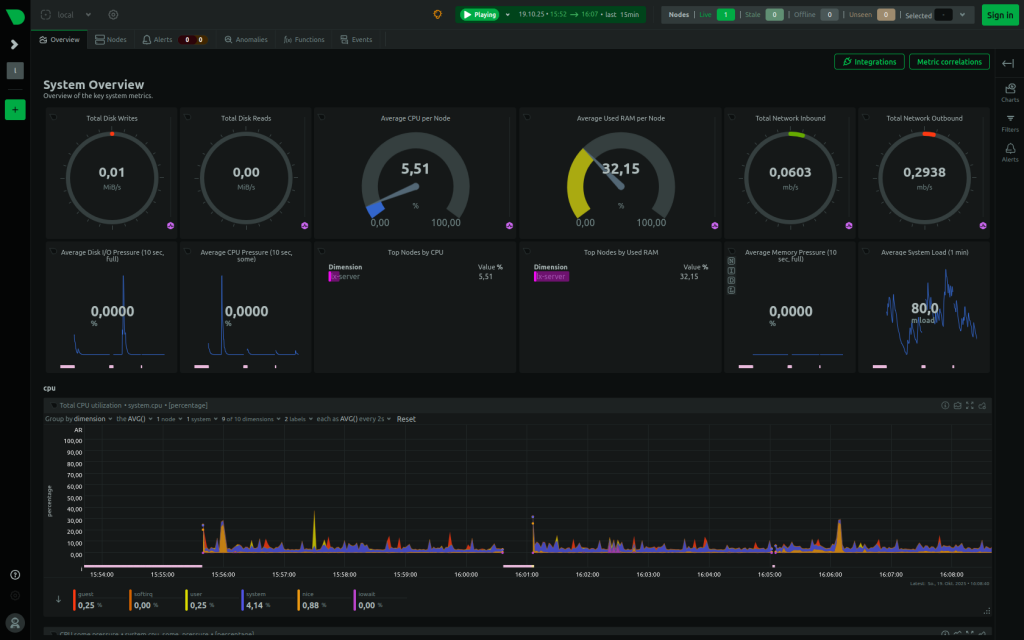
Task: Toggle the Playing playback state
Action: point(479,15)
